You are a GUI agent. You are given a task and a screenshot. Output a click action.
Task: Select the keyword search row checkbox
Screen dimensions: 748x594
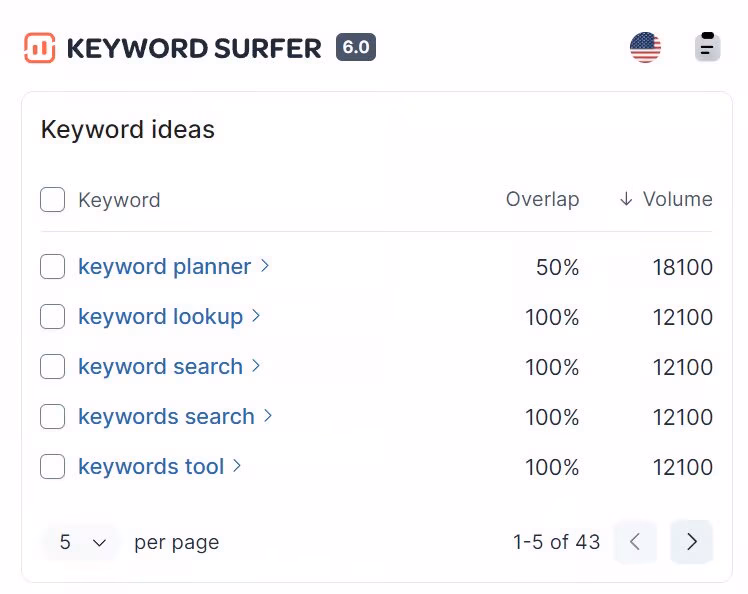coord(52,367)
